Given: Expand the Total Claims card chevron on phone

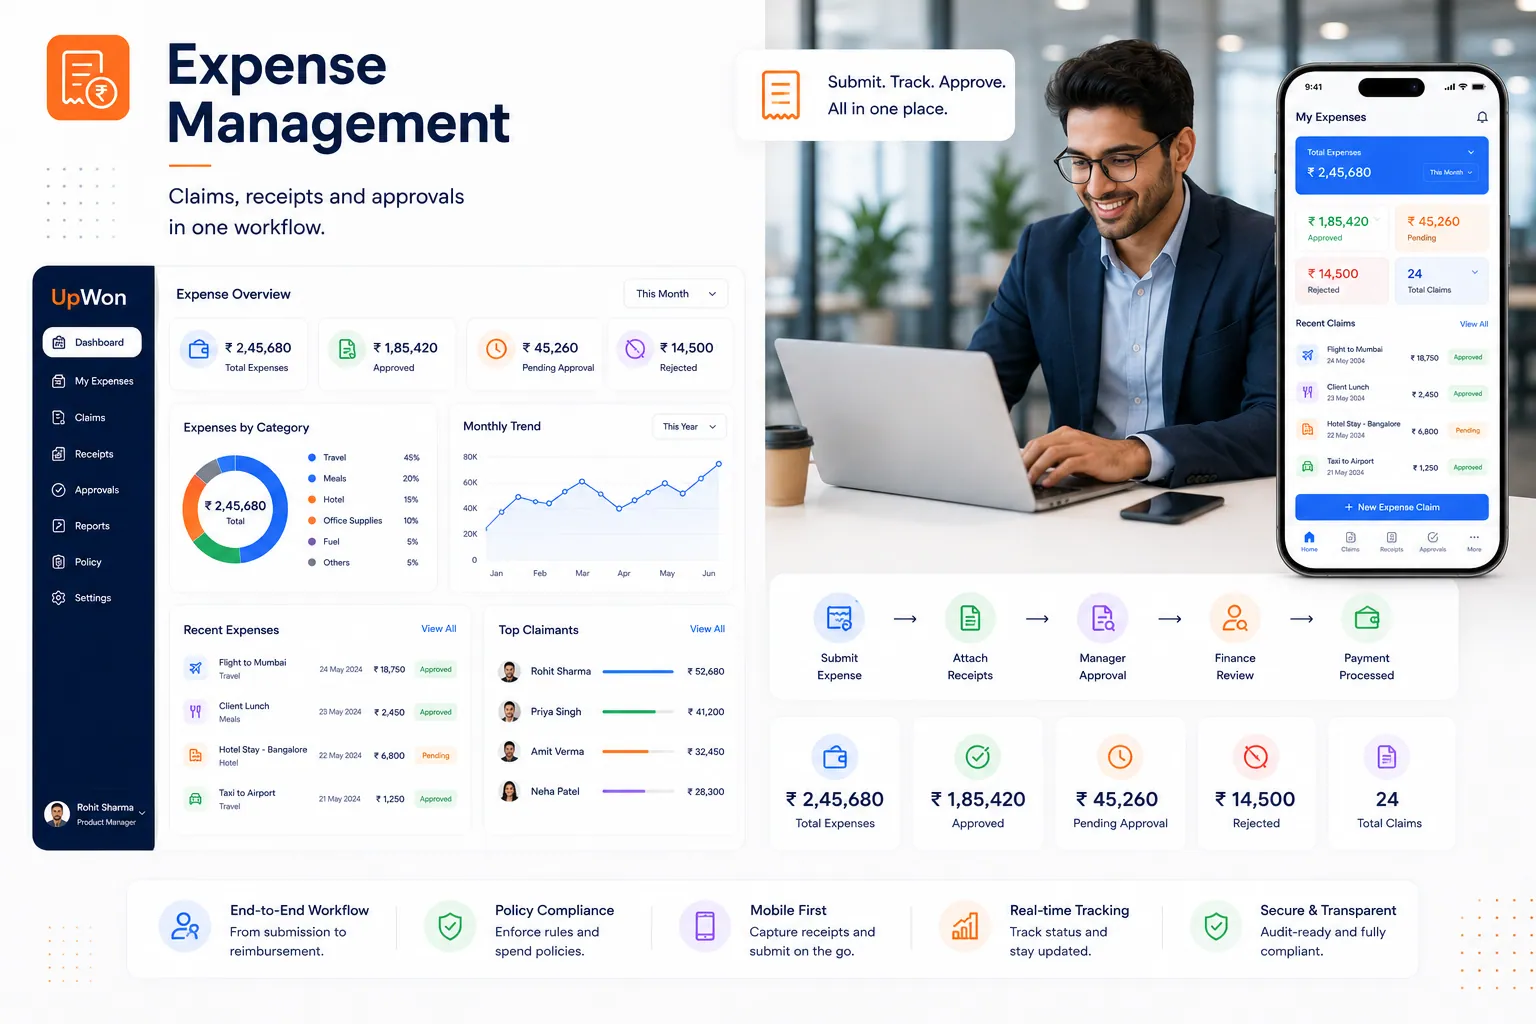Looking at the screenshot, I should [x=1475, y=272].
